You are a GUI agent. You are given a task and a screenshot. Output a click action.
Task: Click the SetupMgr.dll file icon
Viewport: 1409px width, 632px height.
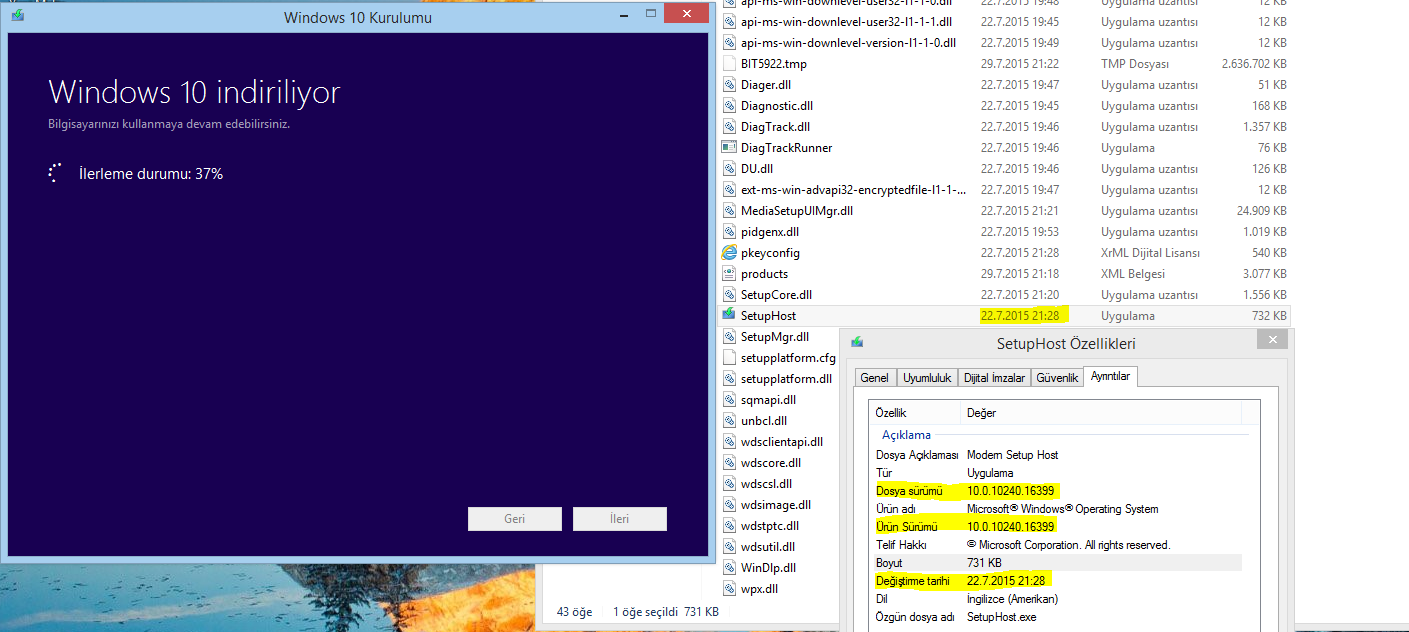[729, 336]
